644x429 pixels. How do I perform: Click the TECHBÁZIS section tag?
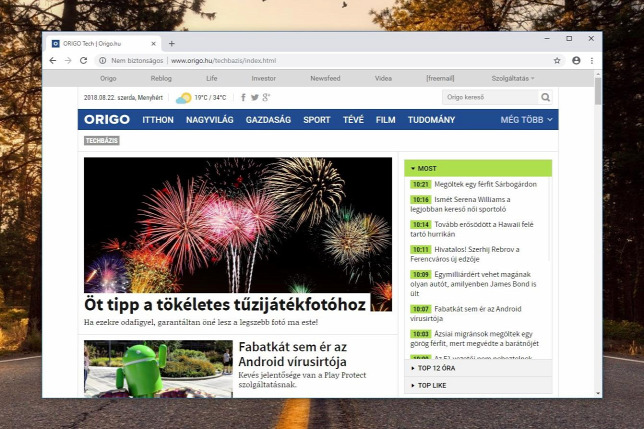tap(101, 141)
